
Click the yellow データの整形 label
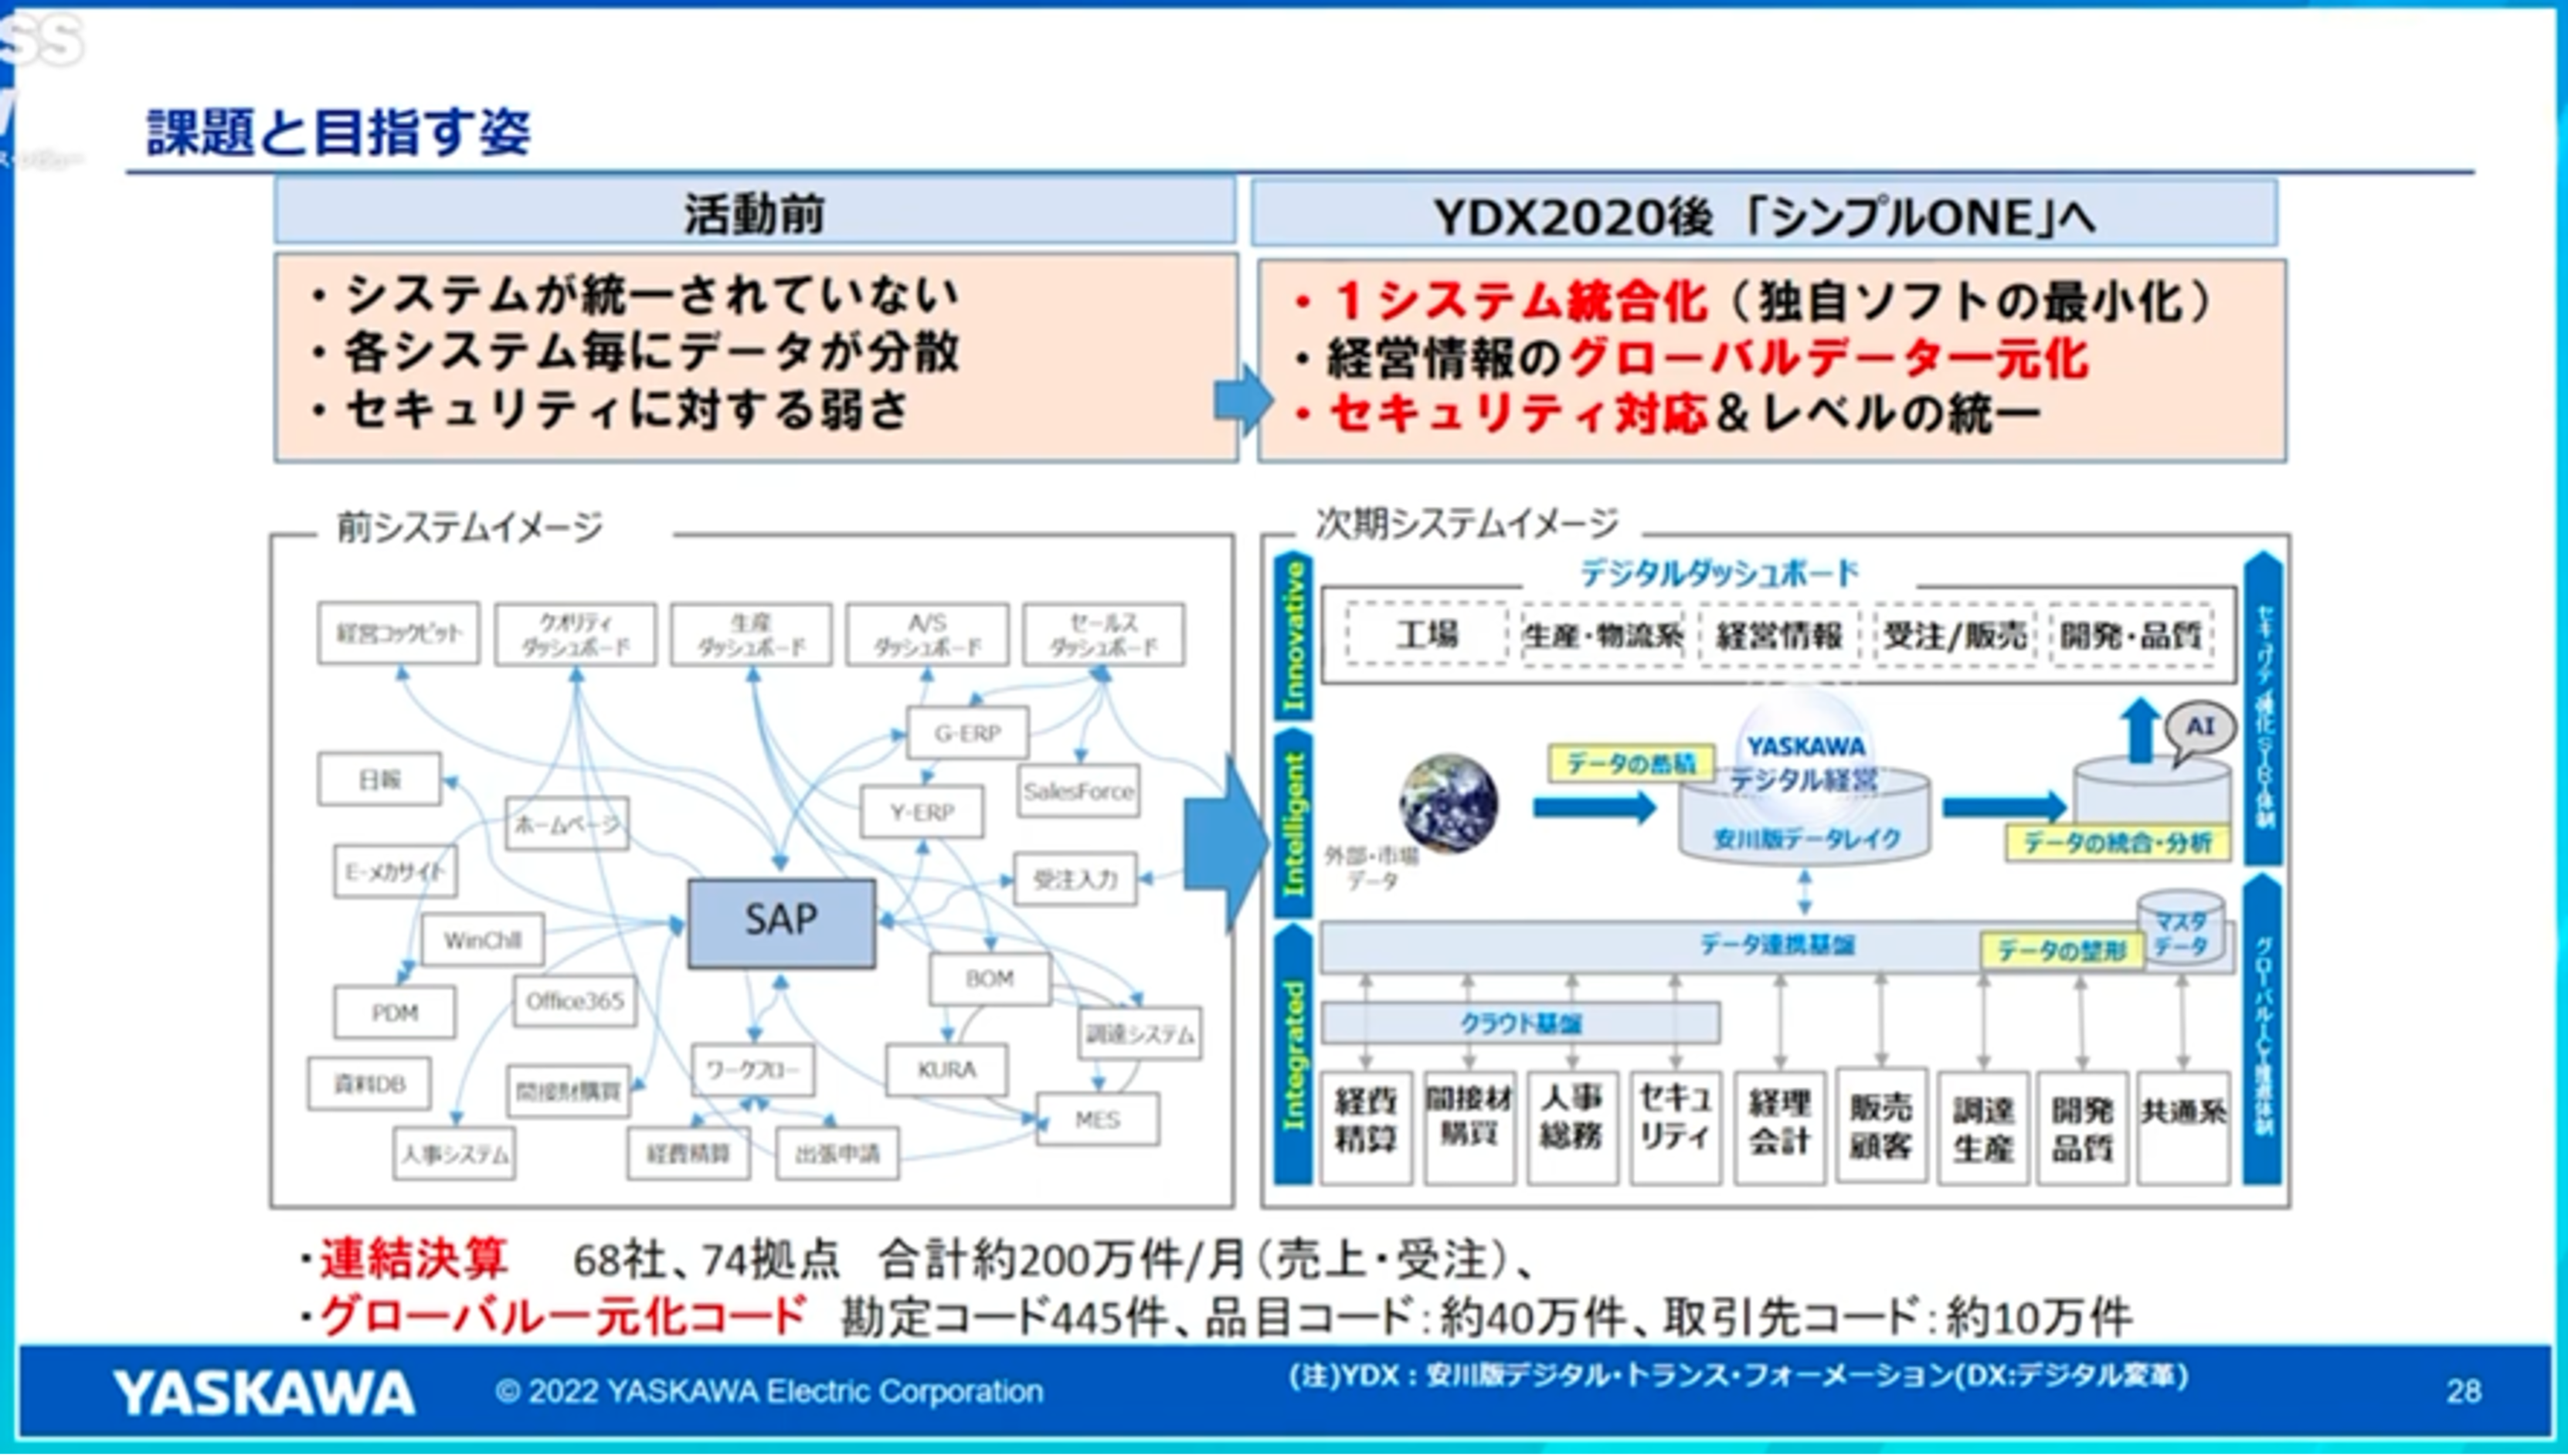tap(2061, 951)
